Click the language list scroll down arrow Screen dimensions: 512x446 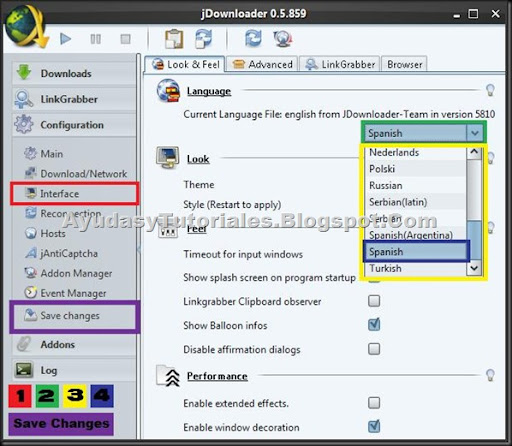pos(474,268)
